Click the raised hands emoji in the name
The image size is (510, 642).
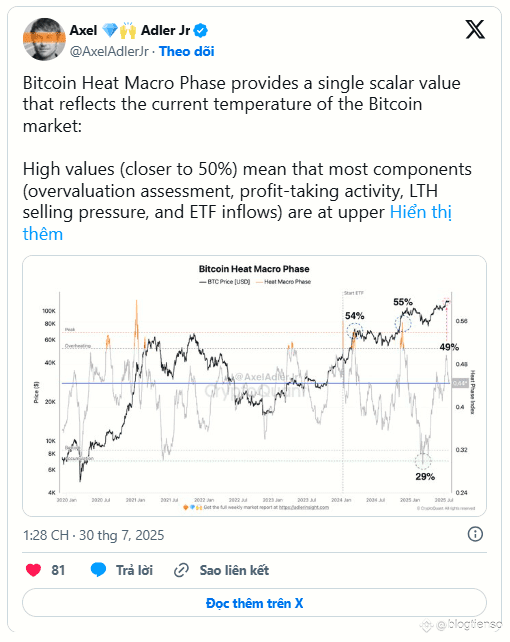[128, 30]
